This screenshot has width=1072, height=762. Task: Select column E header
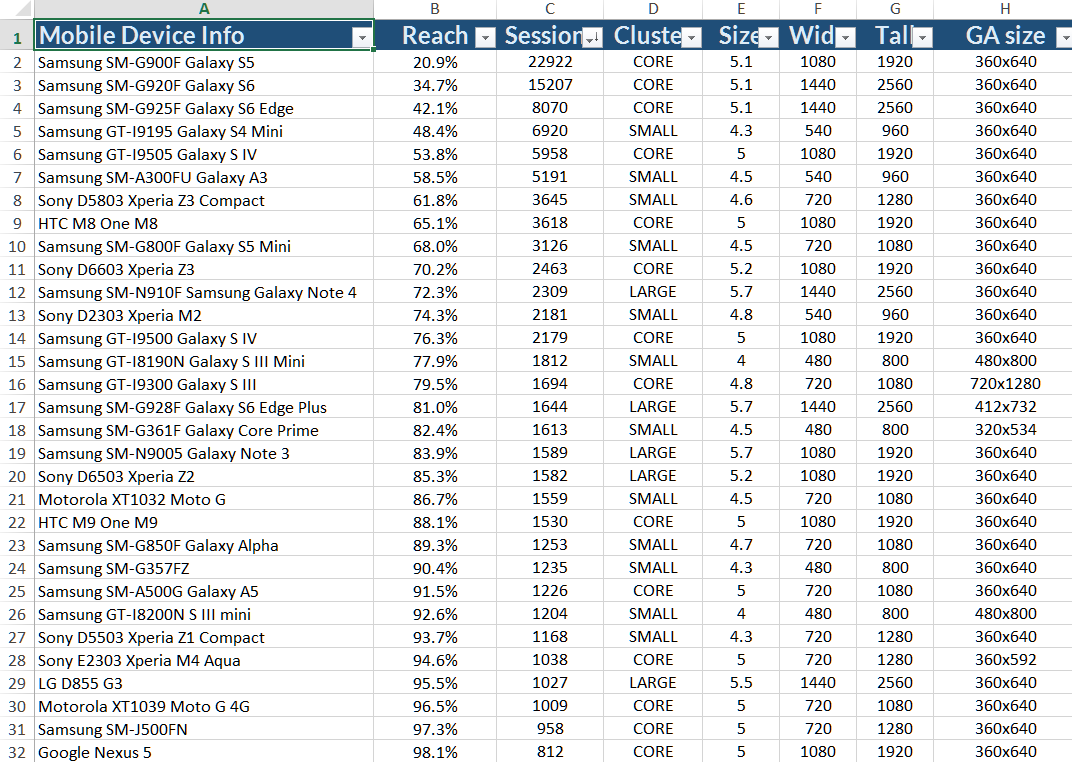[x=741, y=9]
